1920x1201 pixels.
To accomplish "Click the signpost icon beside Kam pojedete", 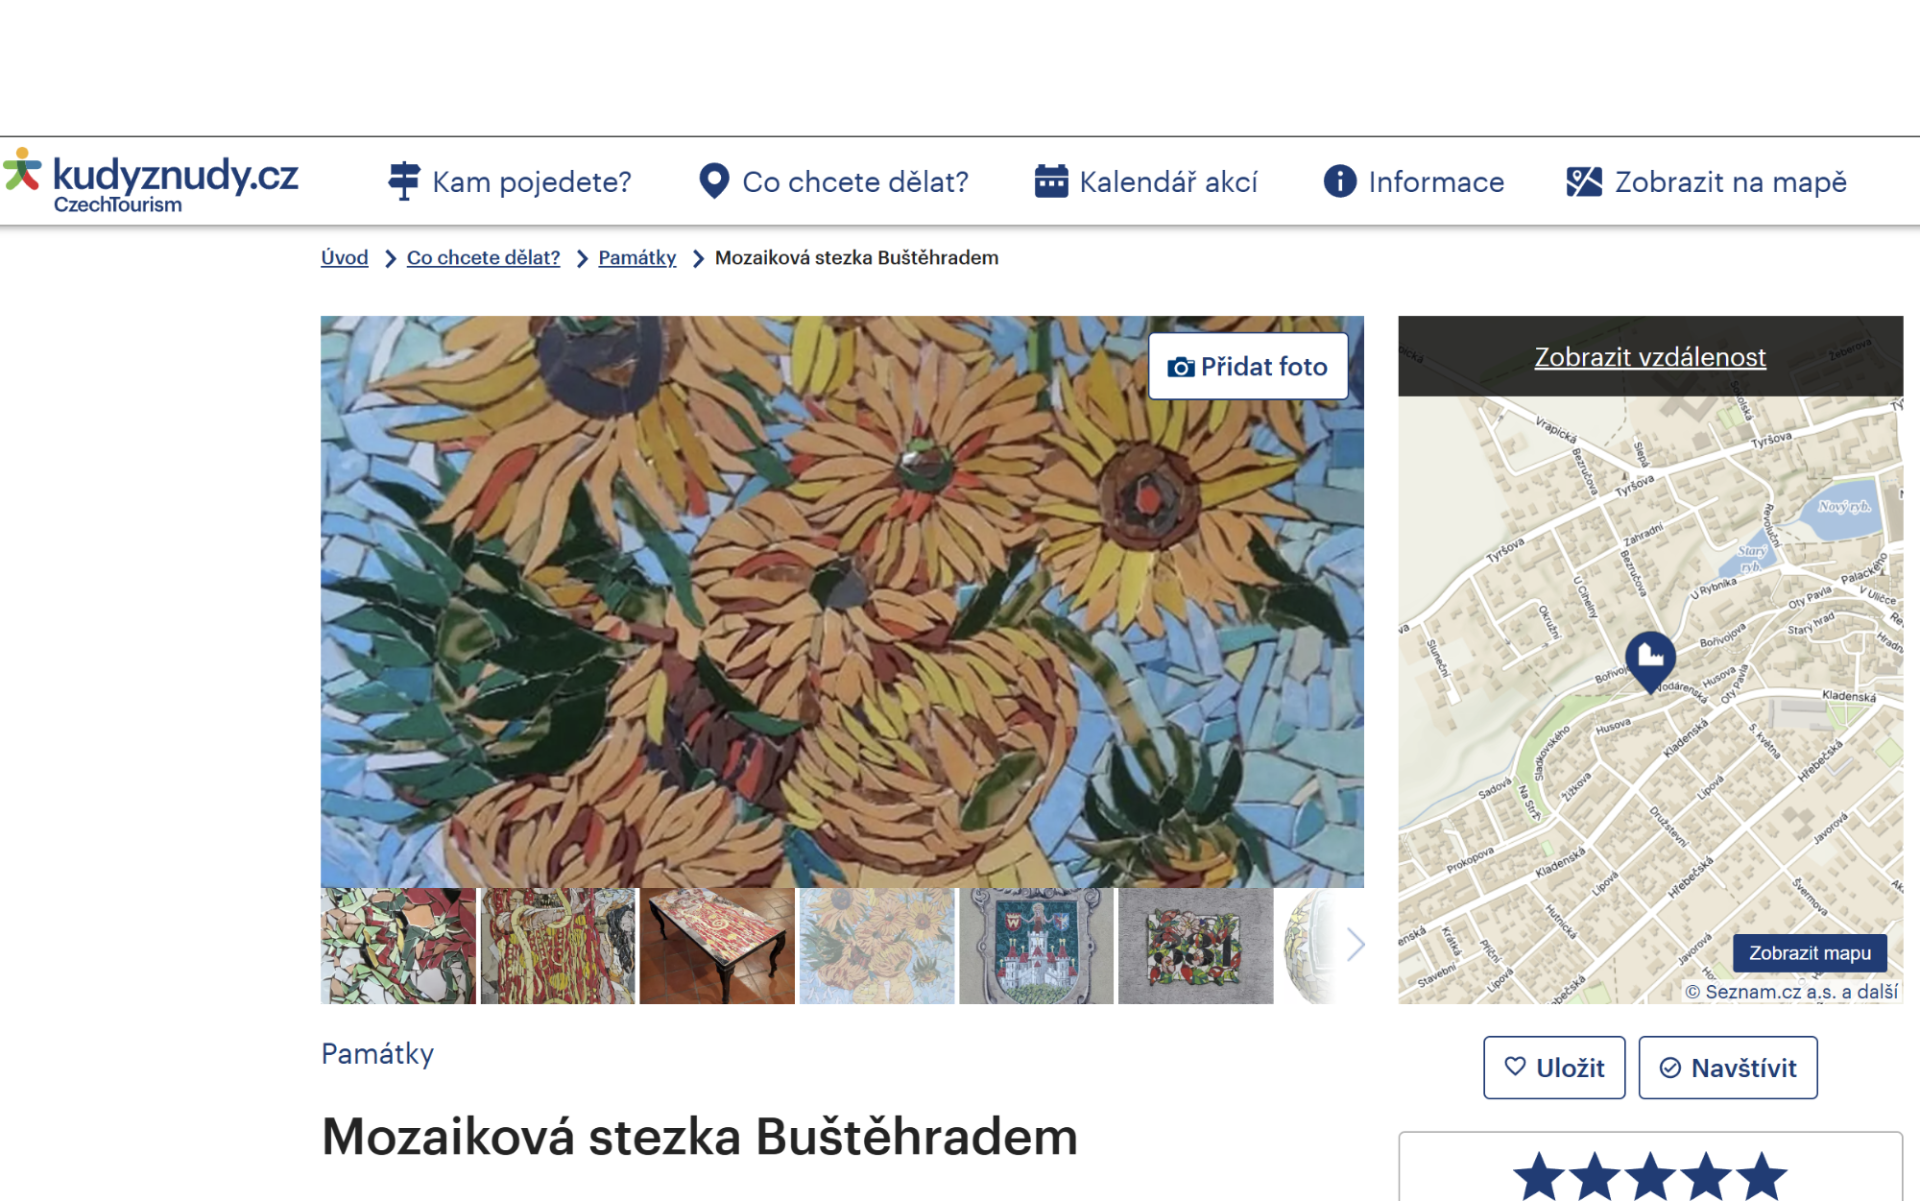I will [x=404, y=181].
